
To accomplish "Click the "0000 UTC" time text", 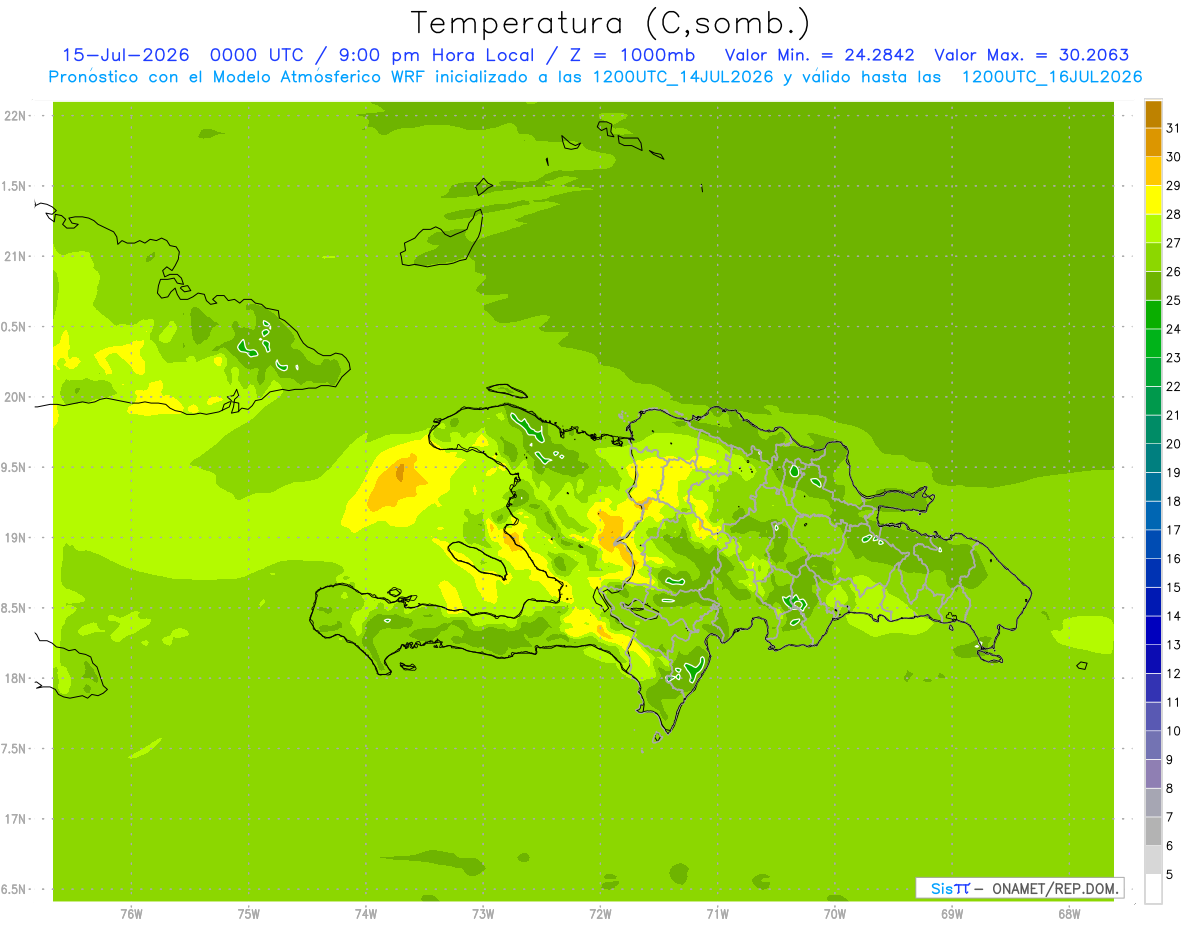I will pos(257,55).
